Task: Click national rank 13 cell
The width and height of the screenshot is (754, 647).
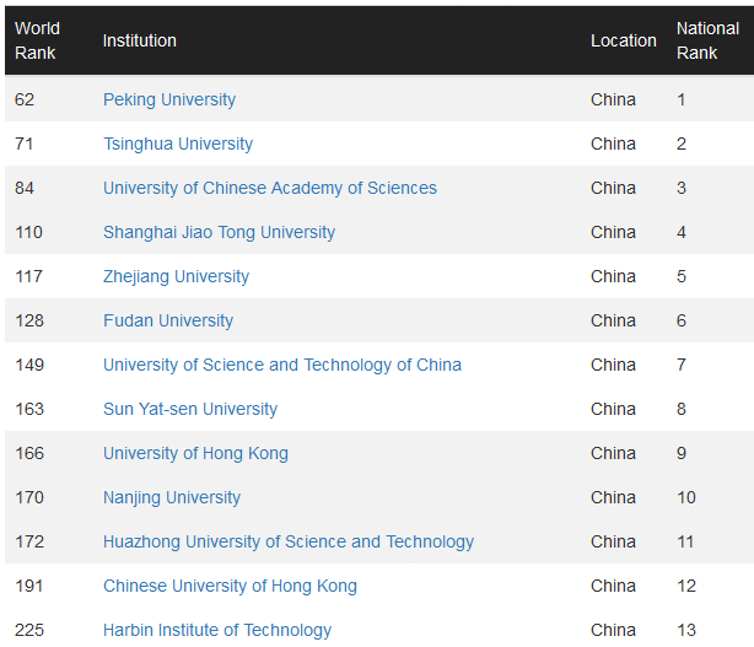Action: pyautogui.click(x=686, y=630)
